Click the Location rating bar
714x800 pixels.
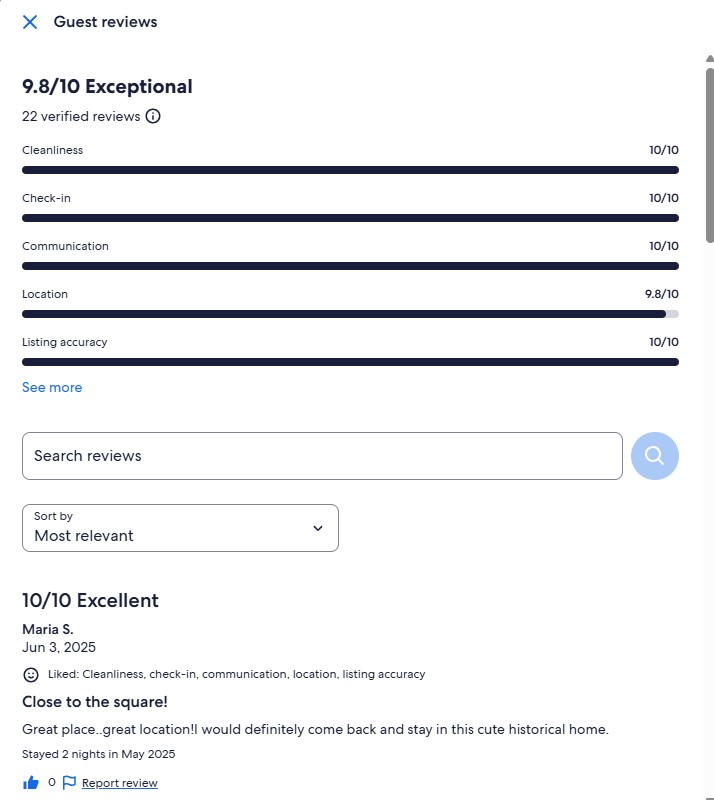(x=350, y=314)
